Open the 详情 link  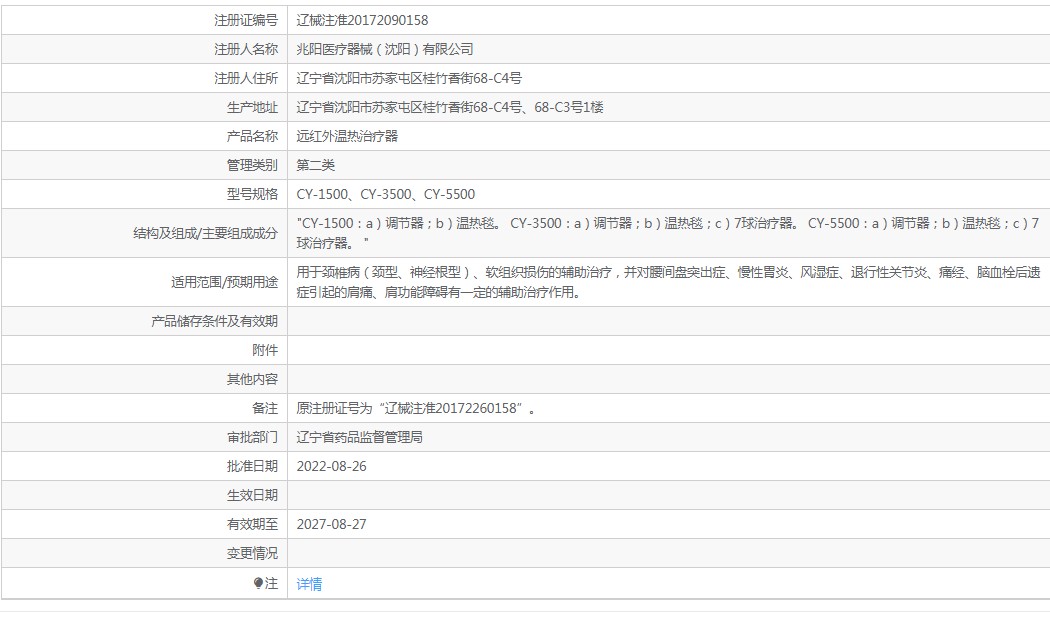coord(309,584)
